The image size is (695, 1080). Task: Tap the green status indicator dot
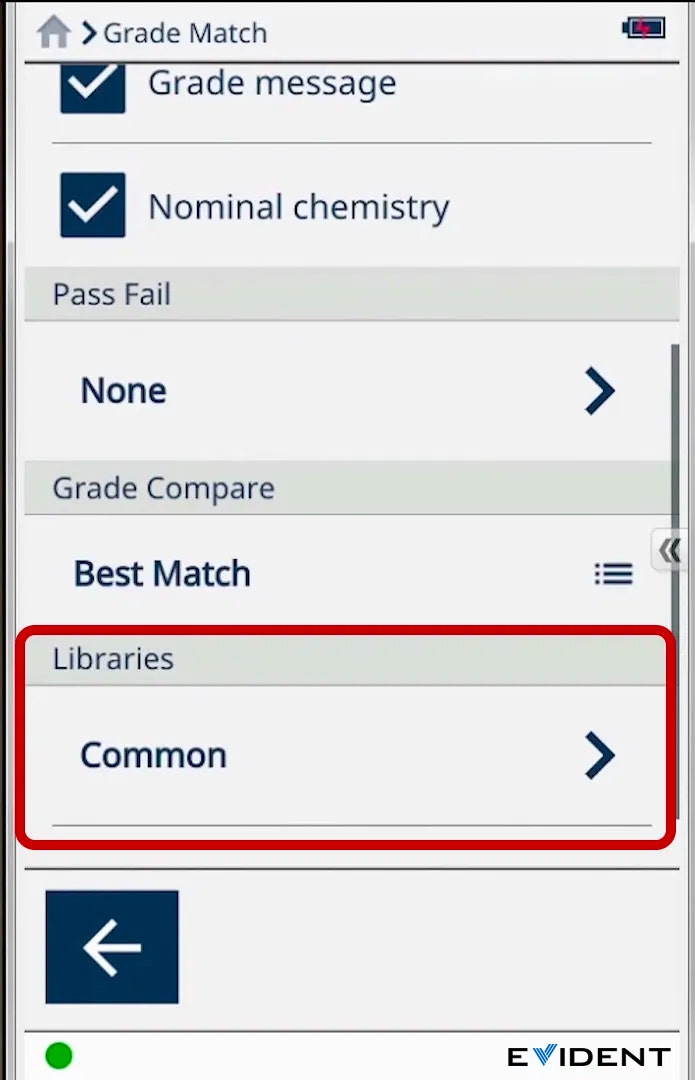[x=59, y=1055]
